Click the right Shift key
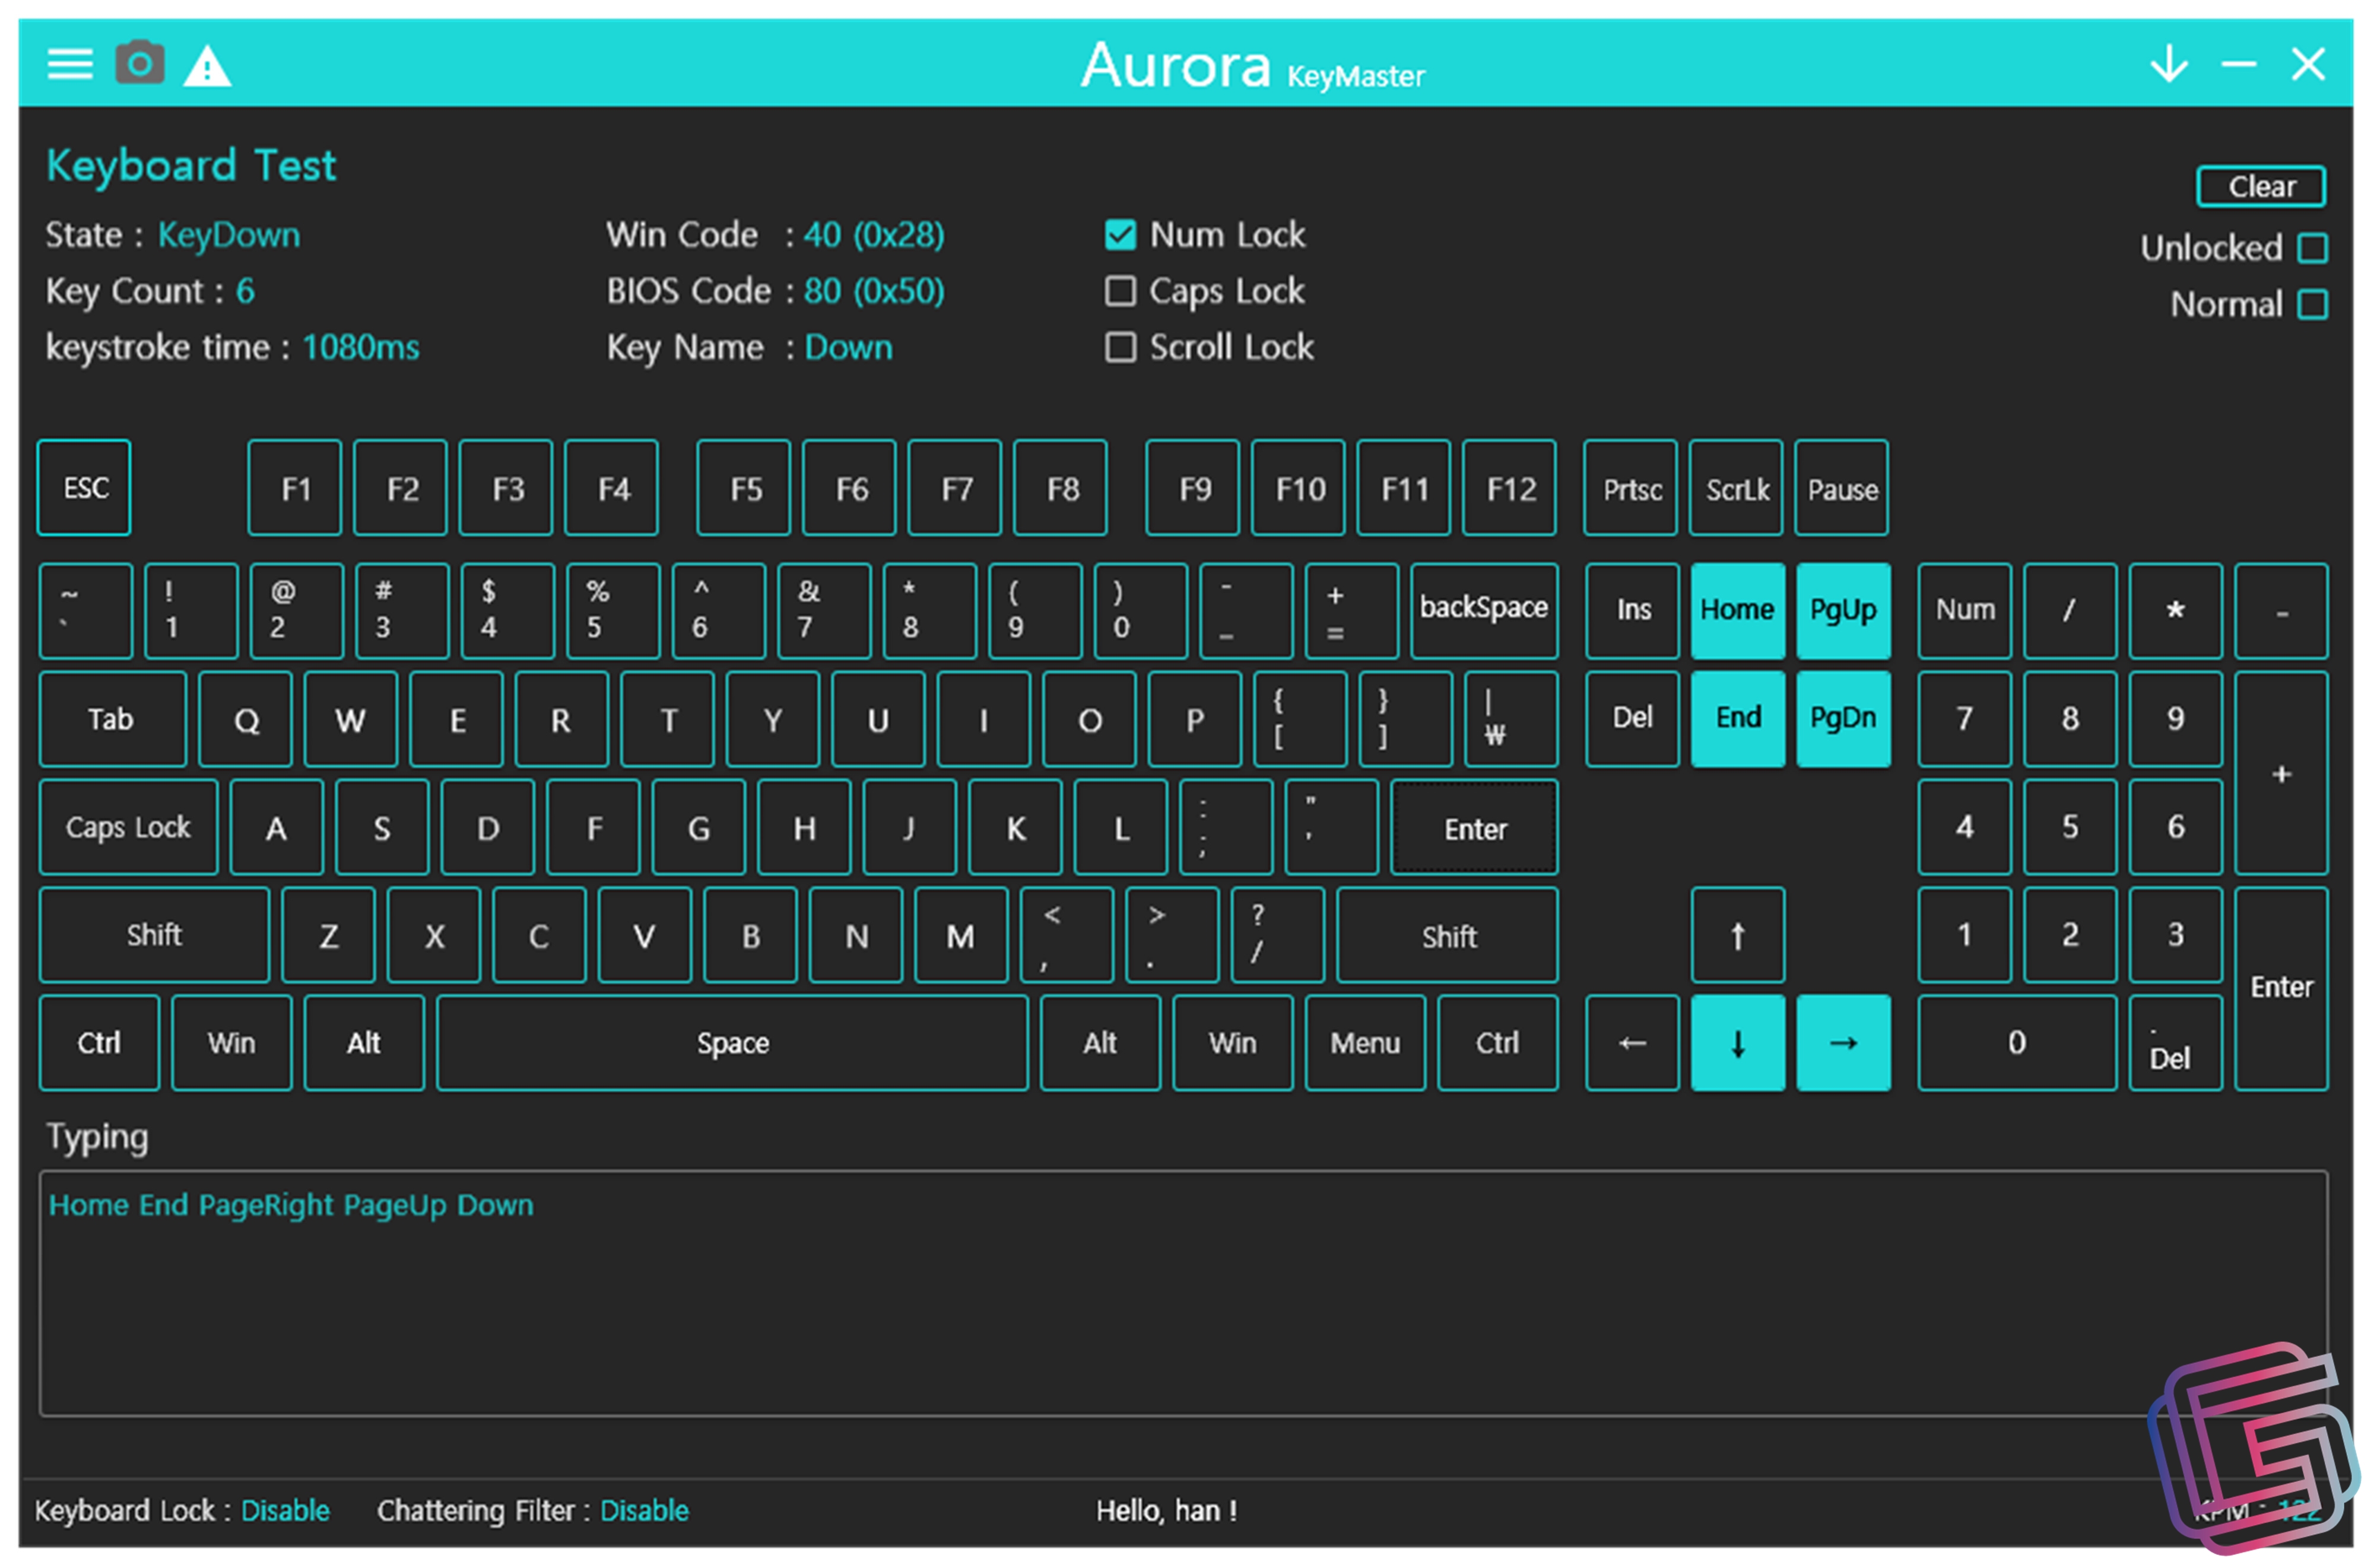 1447,935
